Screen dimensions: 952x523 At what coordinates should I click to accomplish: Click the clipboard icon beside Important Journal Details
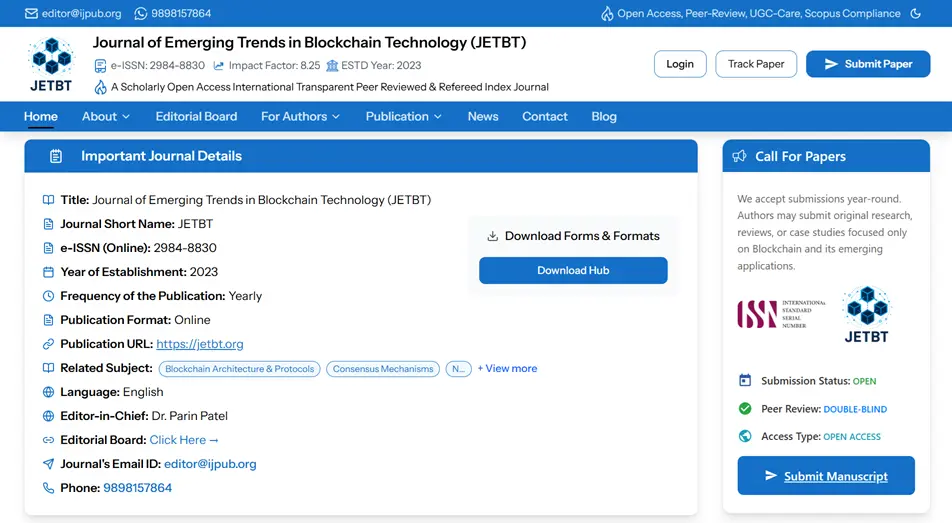[56, 156]
